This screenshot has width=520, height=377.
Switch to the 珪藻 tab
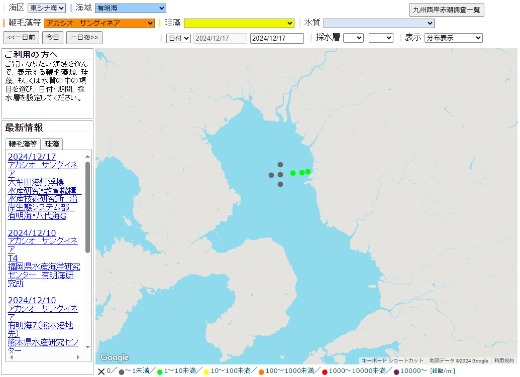(x=52, y=144)
